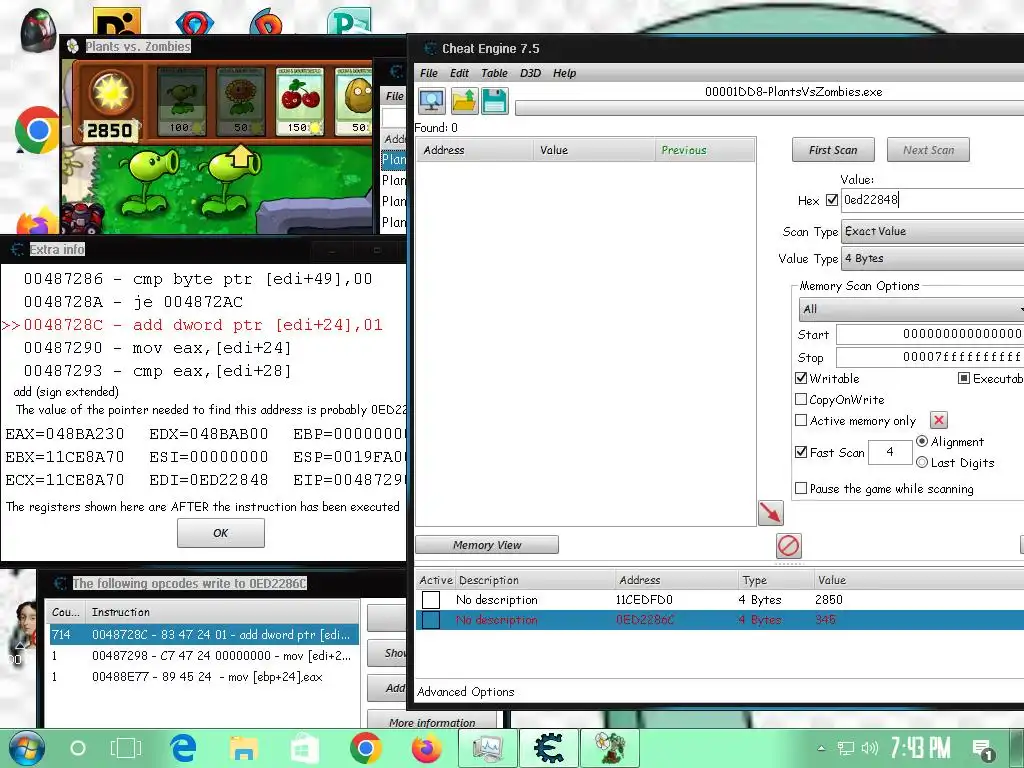
Task: Enable the CopyOnWrite checkbox
Action: pyautogui.click(x=801, y=399)
